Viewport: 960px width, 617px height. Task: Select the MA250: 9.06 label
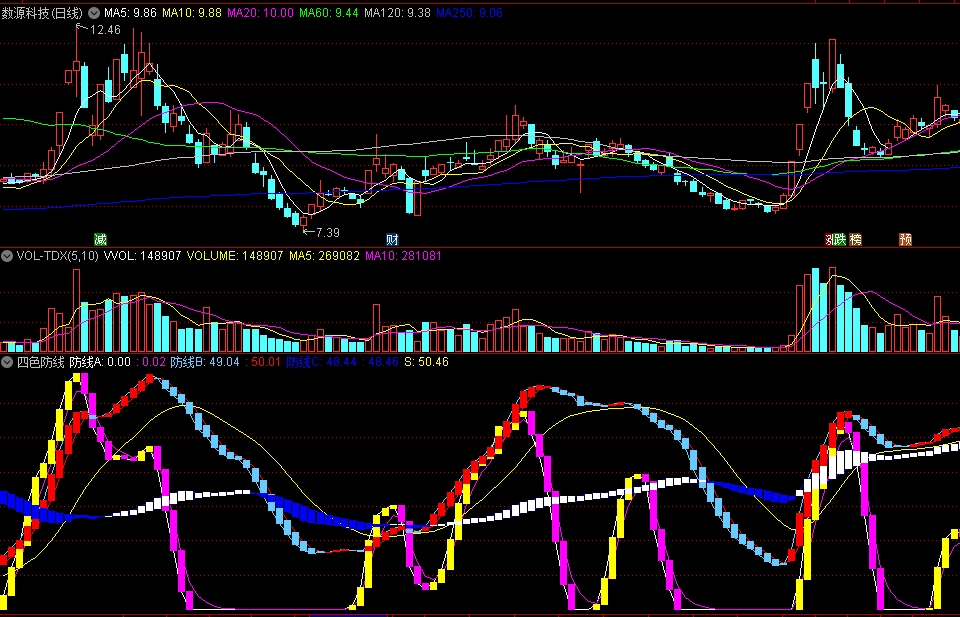(470, 13)
